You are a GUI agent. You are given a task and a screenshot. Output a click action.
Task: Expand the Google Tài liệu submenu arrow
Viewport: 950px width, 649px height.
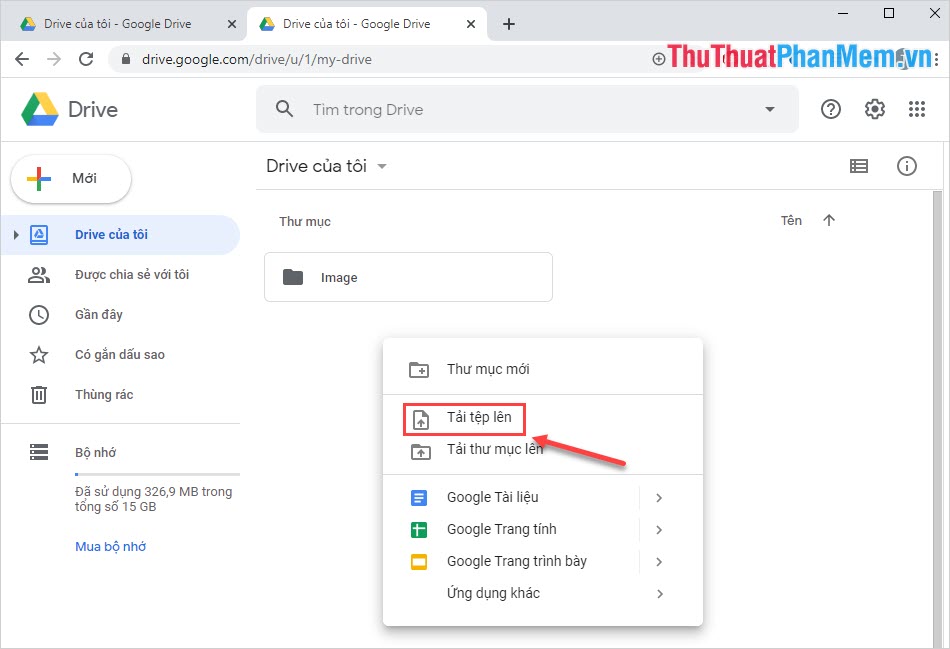tap(659, 498)
